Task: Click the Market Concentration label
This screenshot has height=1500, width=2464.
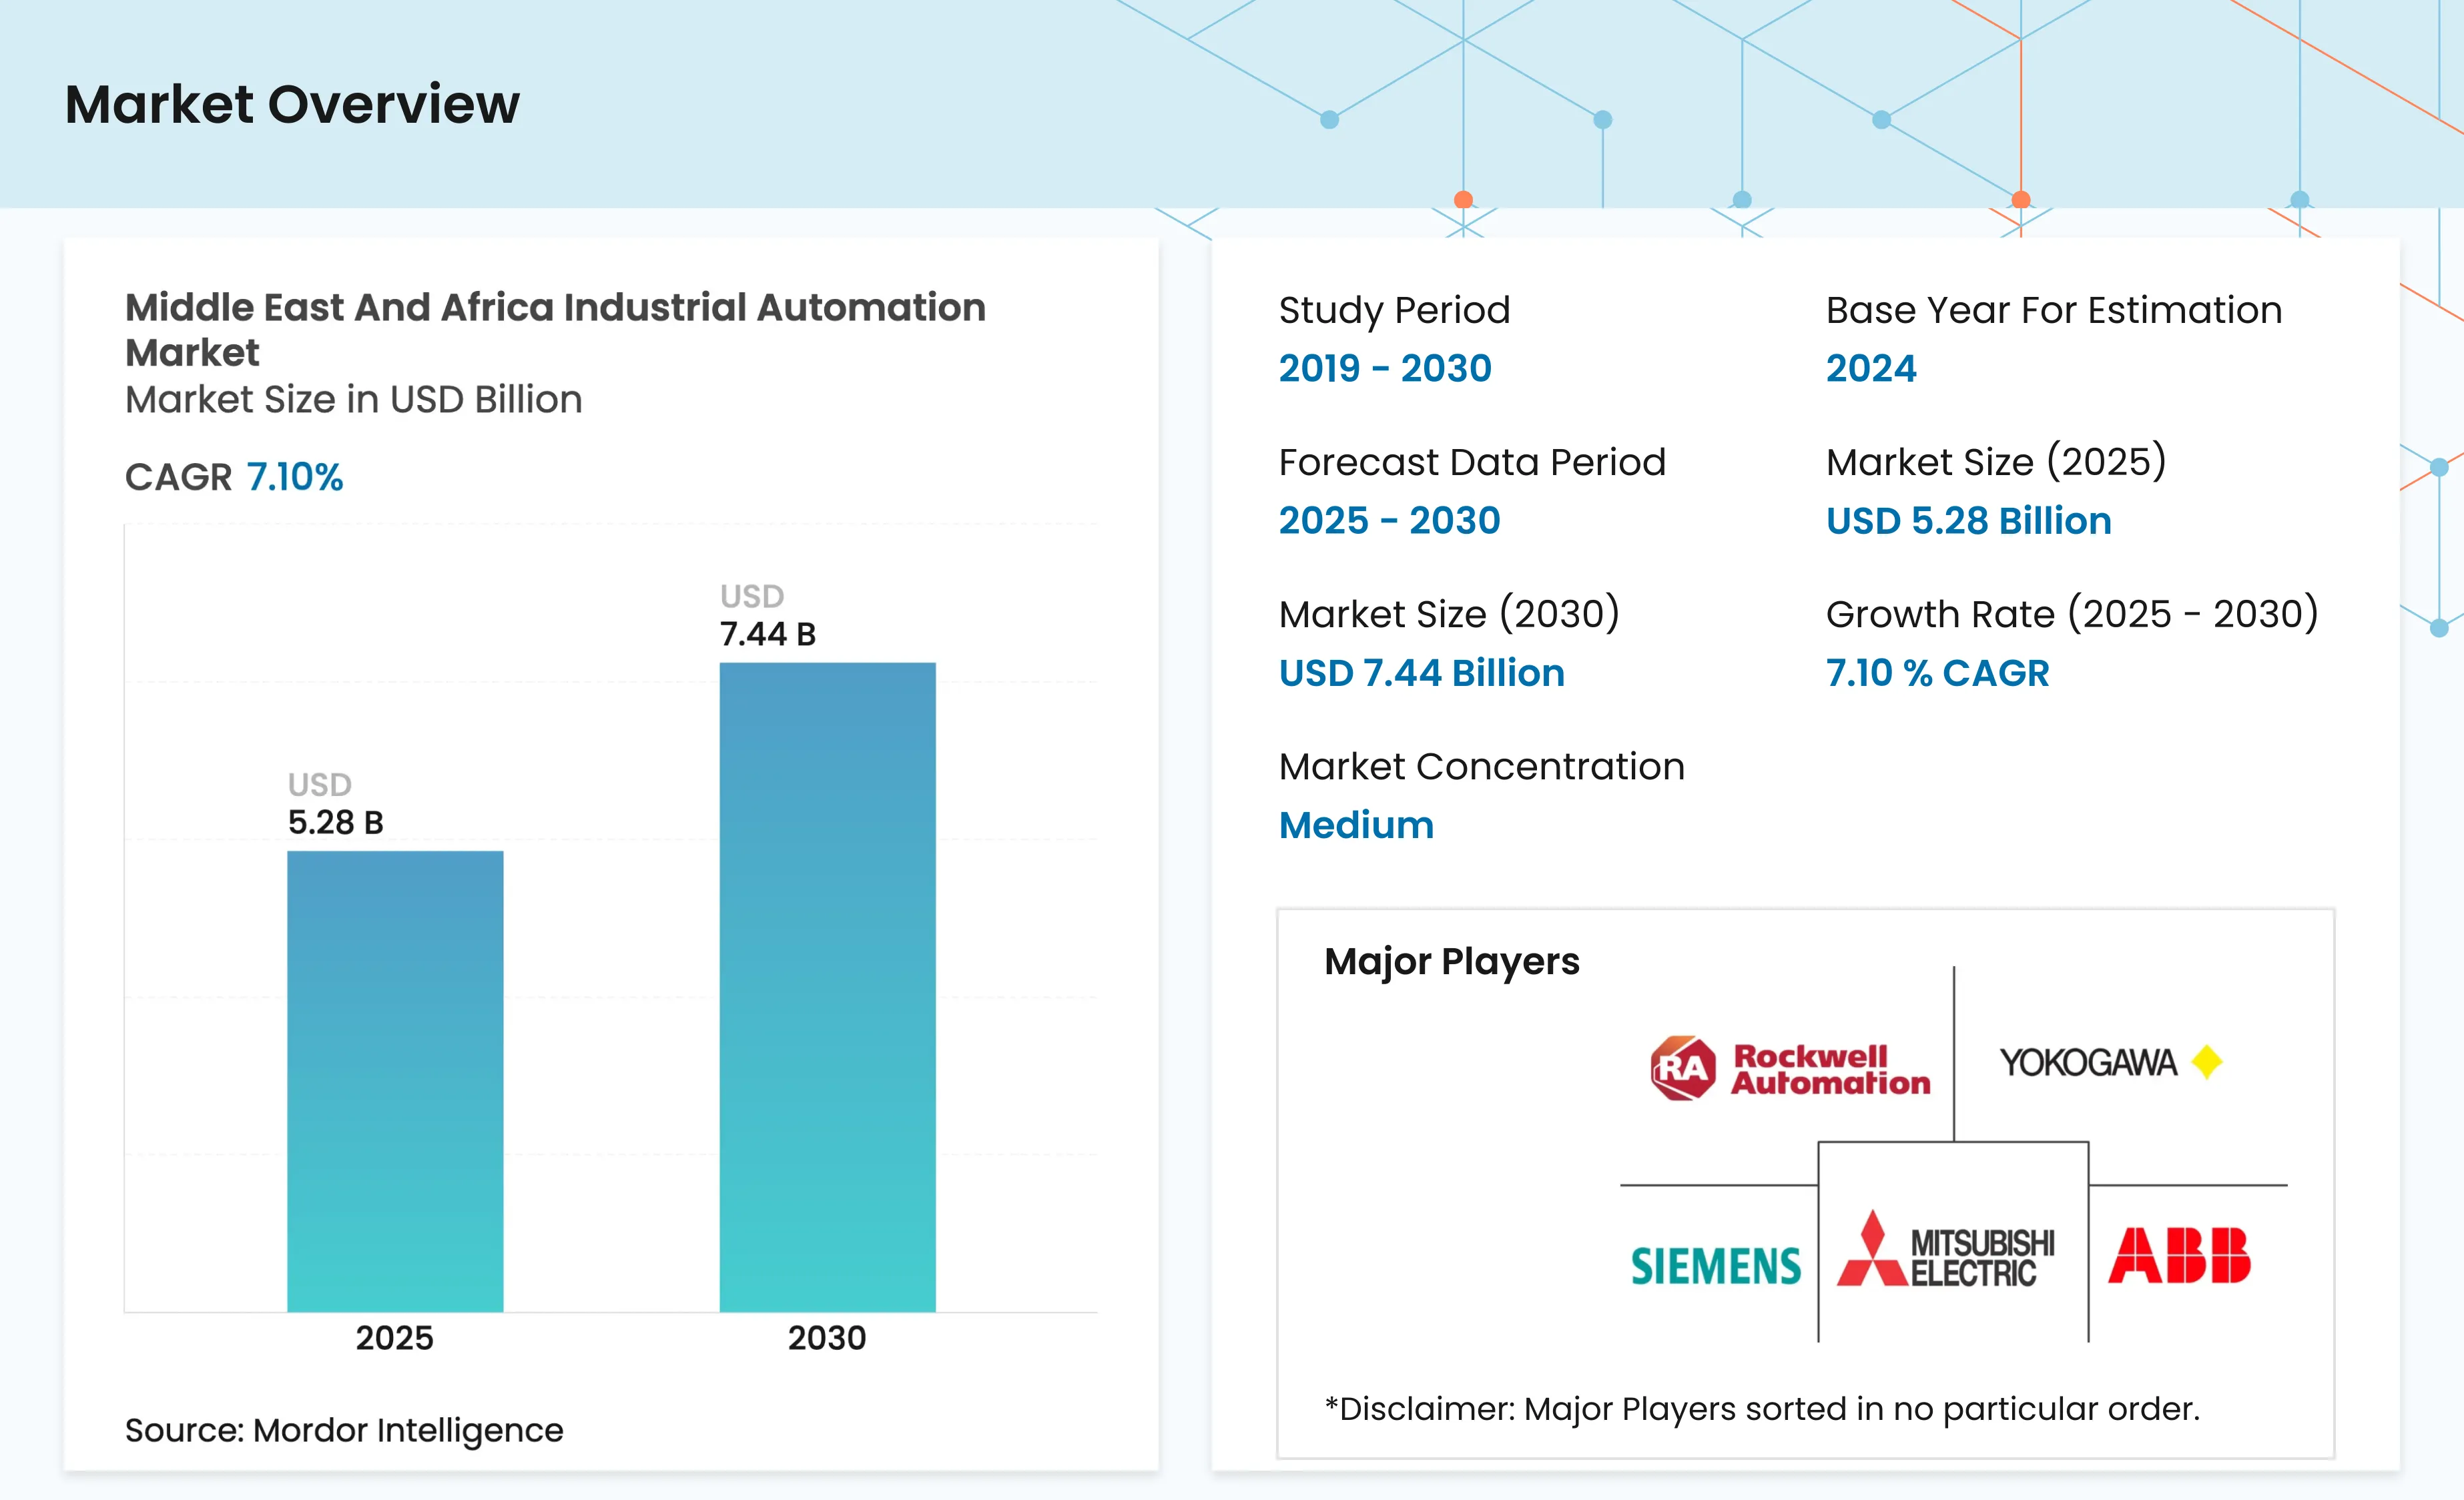Action: 1482,766
